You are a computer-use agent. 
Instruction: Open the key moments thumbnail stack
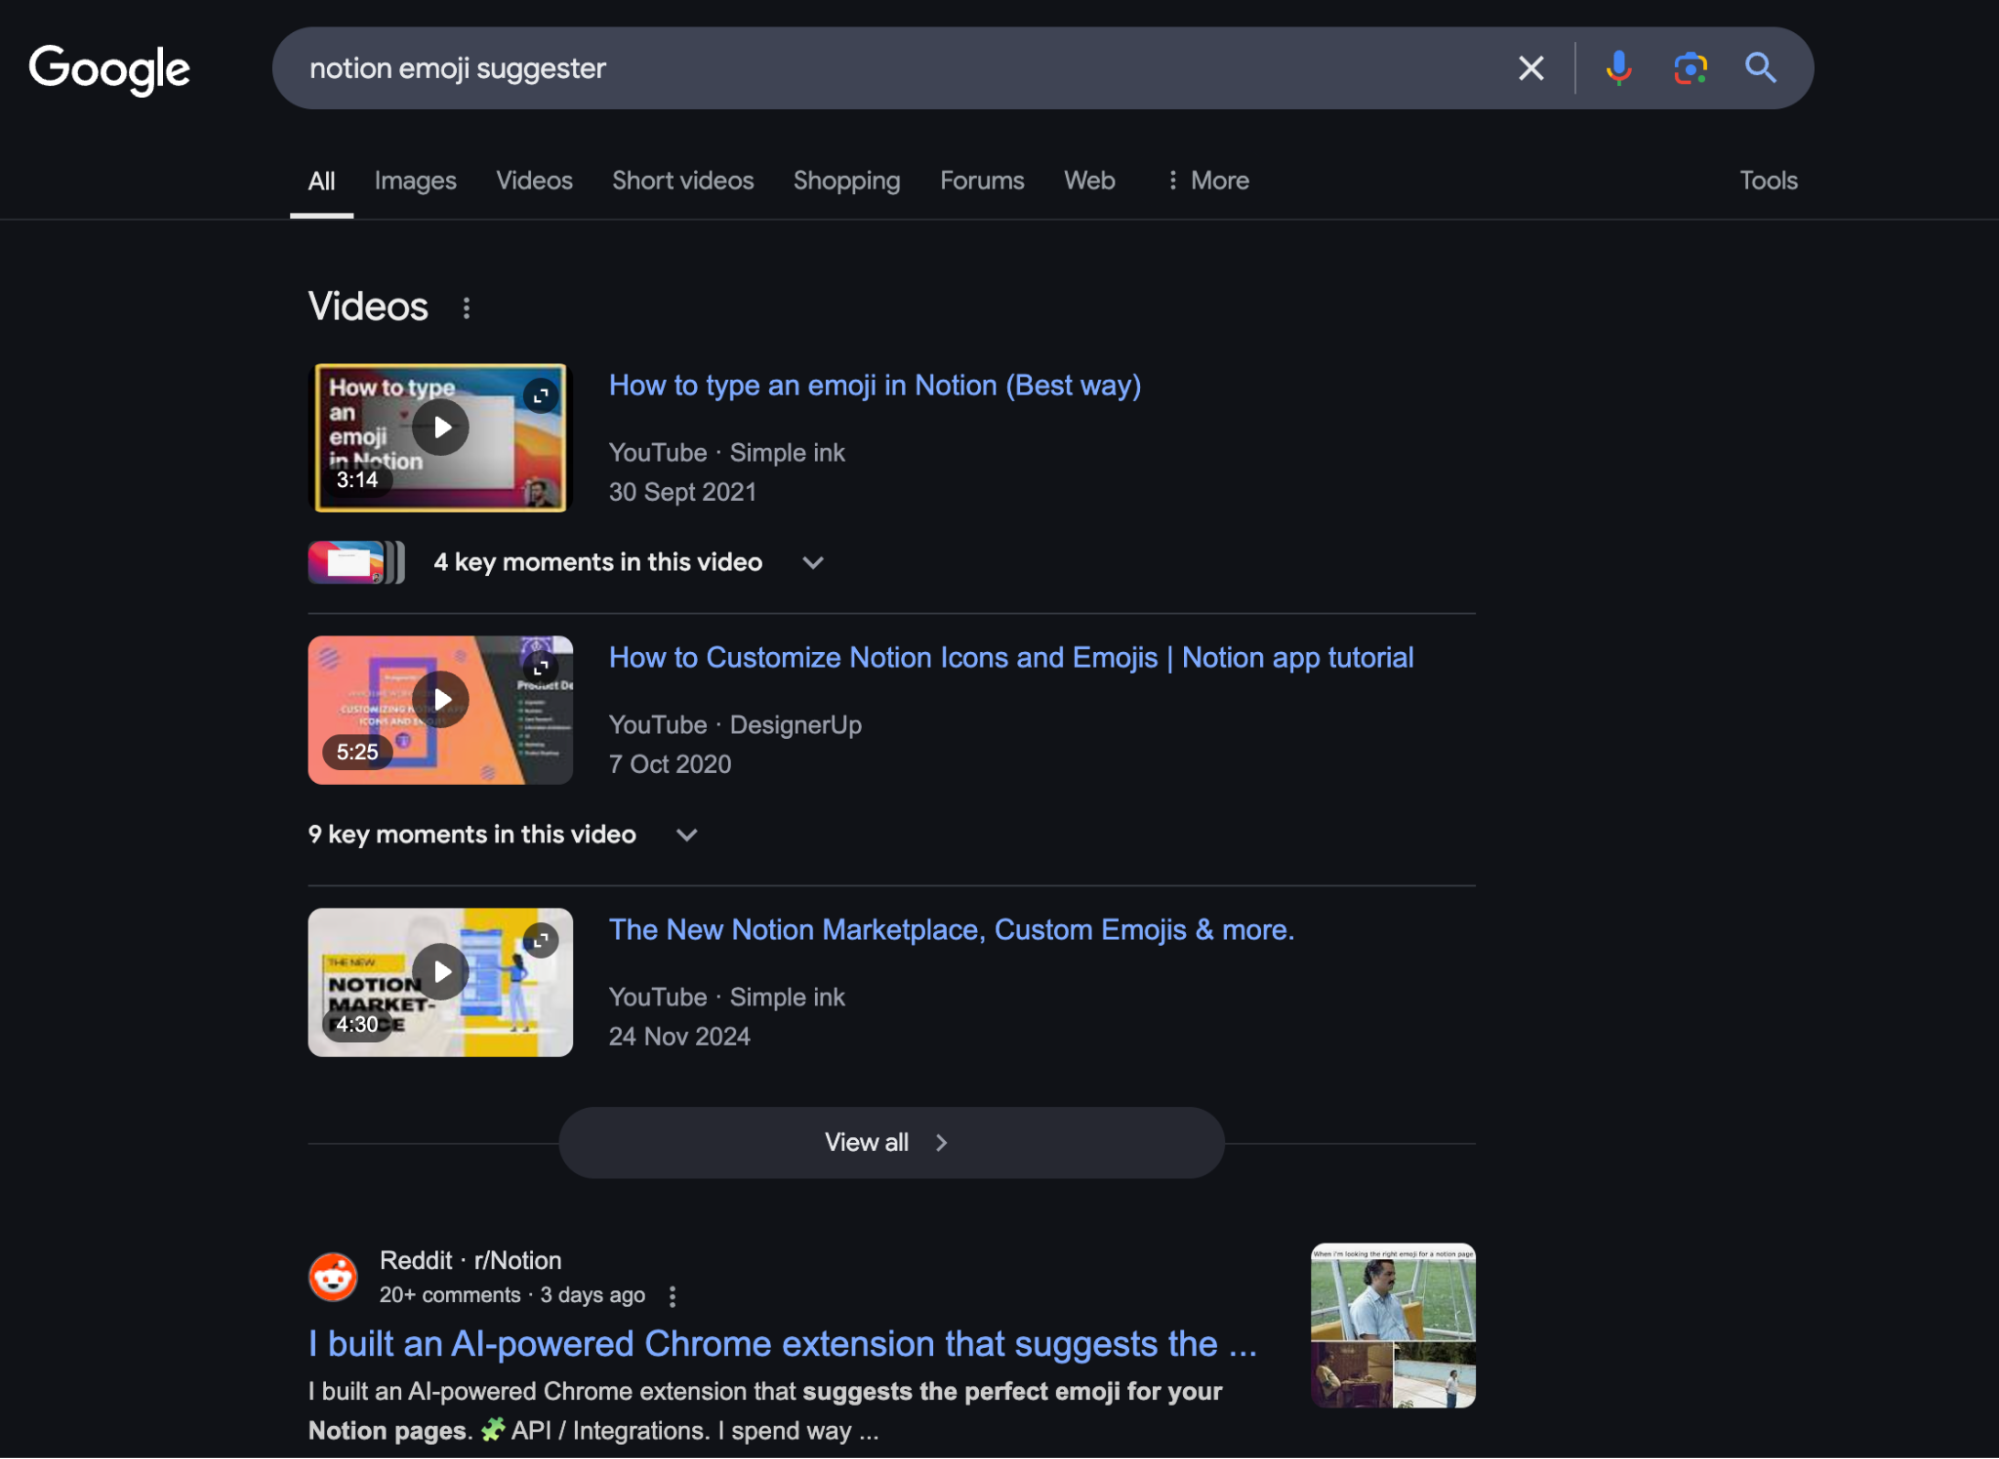click(356, 562)
